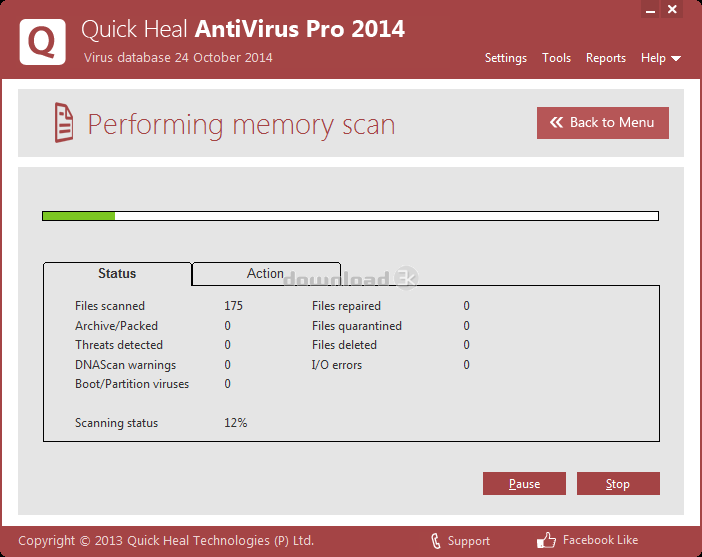This screenshot has width=702, height=557.
Task: Click the Quick Heal AntiVirus Pro 2014 title
Action: (243, 30)
